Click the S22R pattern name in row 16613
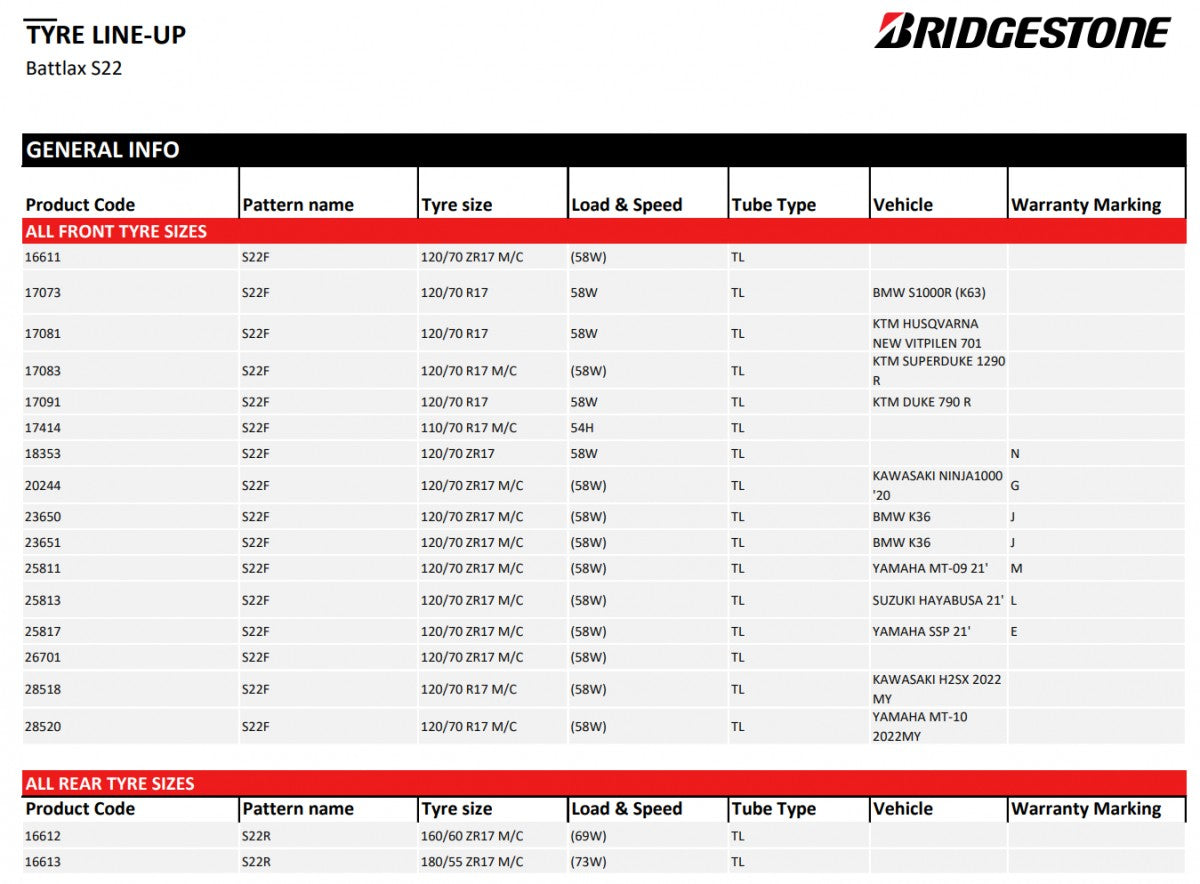 point(256,862)
